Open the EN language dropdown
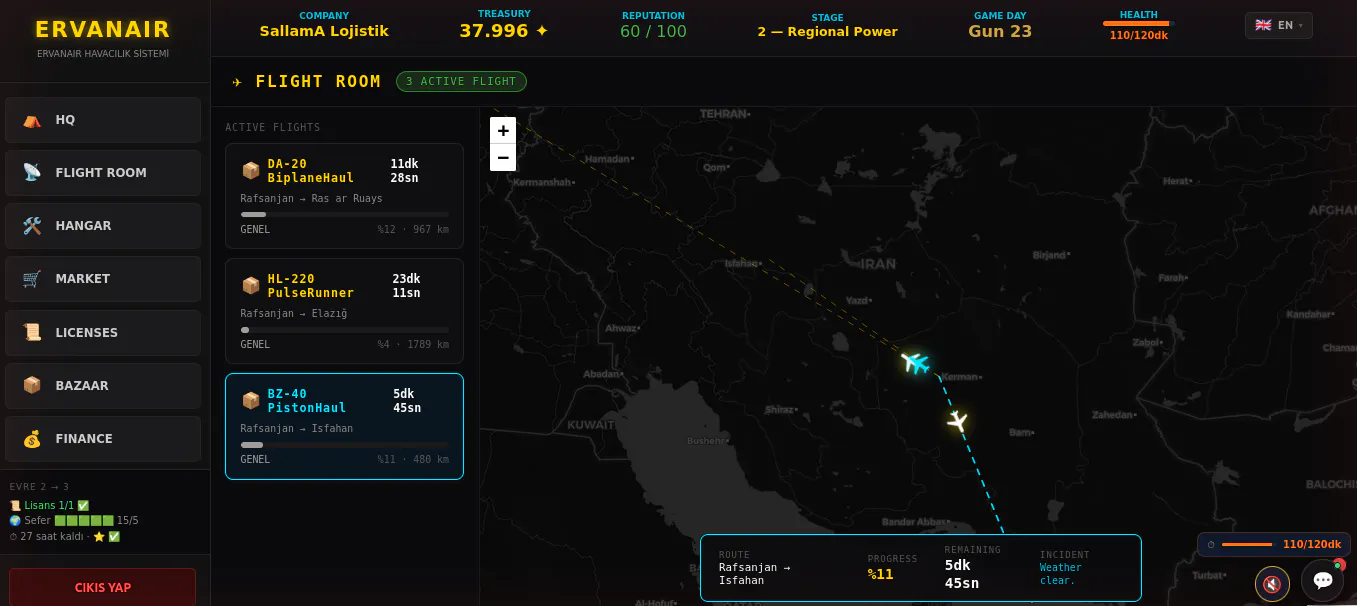This screenshot has width=1357, height=606. coord(1279,25)
